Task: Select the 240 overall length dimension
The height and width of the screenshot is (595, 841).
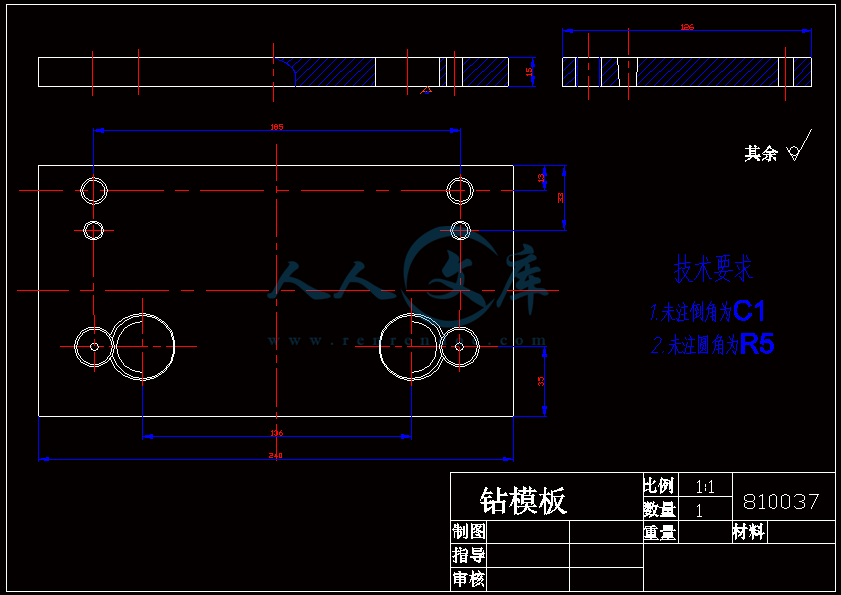Action: coord(276,456)
